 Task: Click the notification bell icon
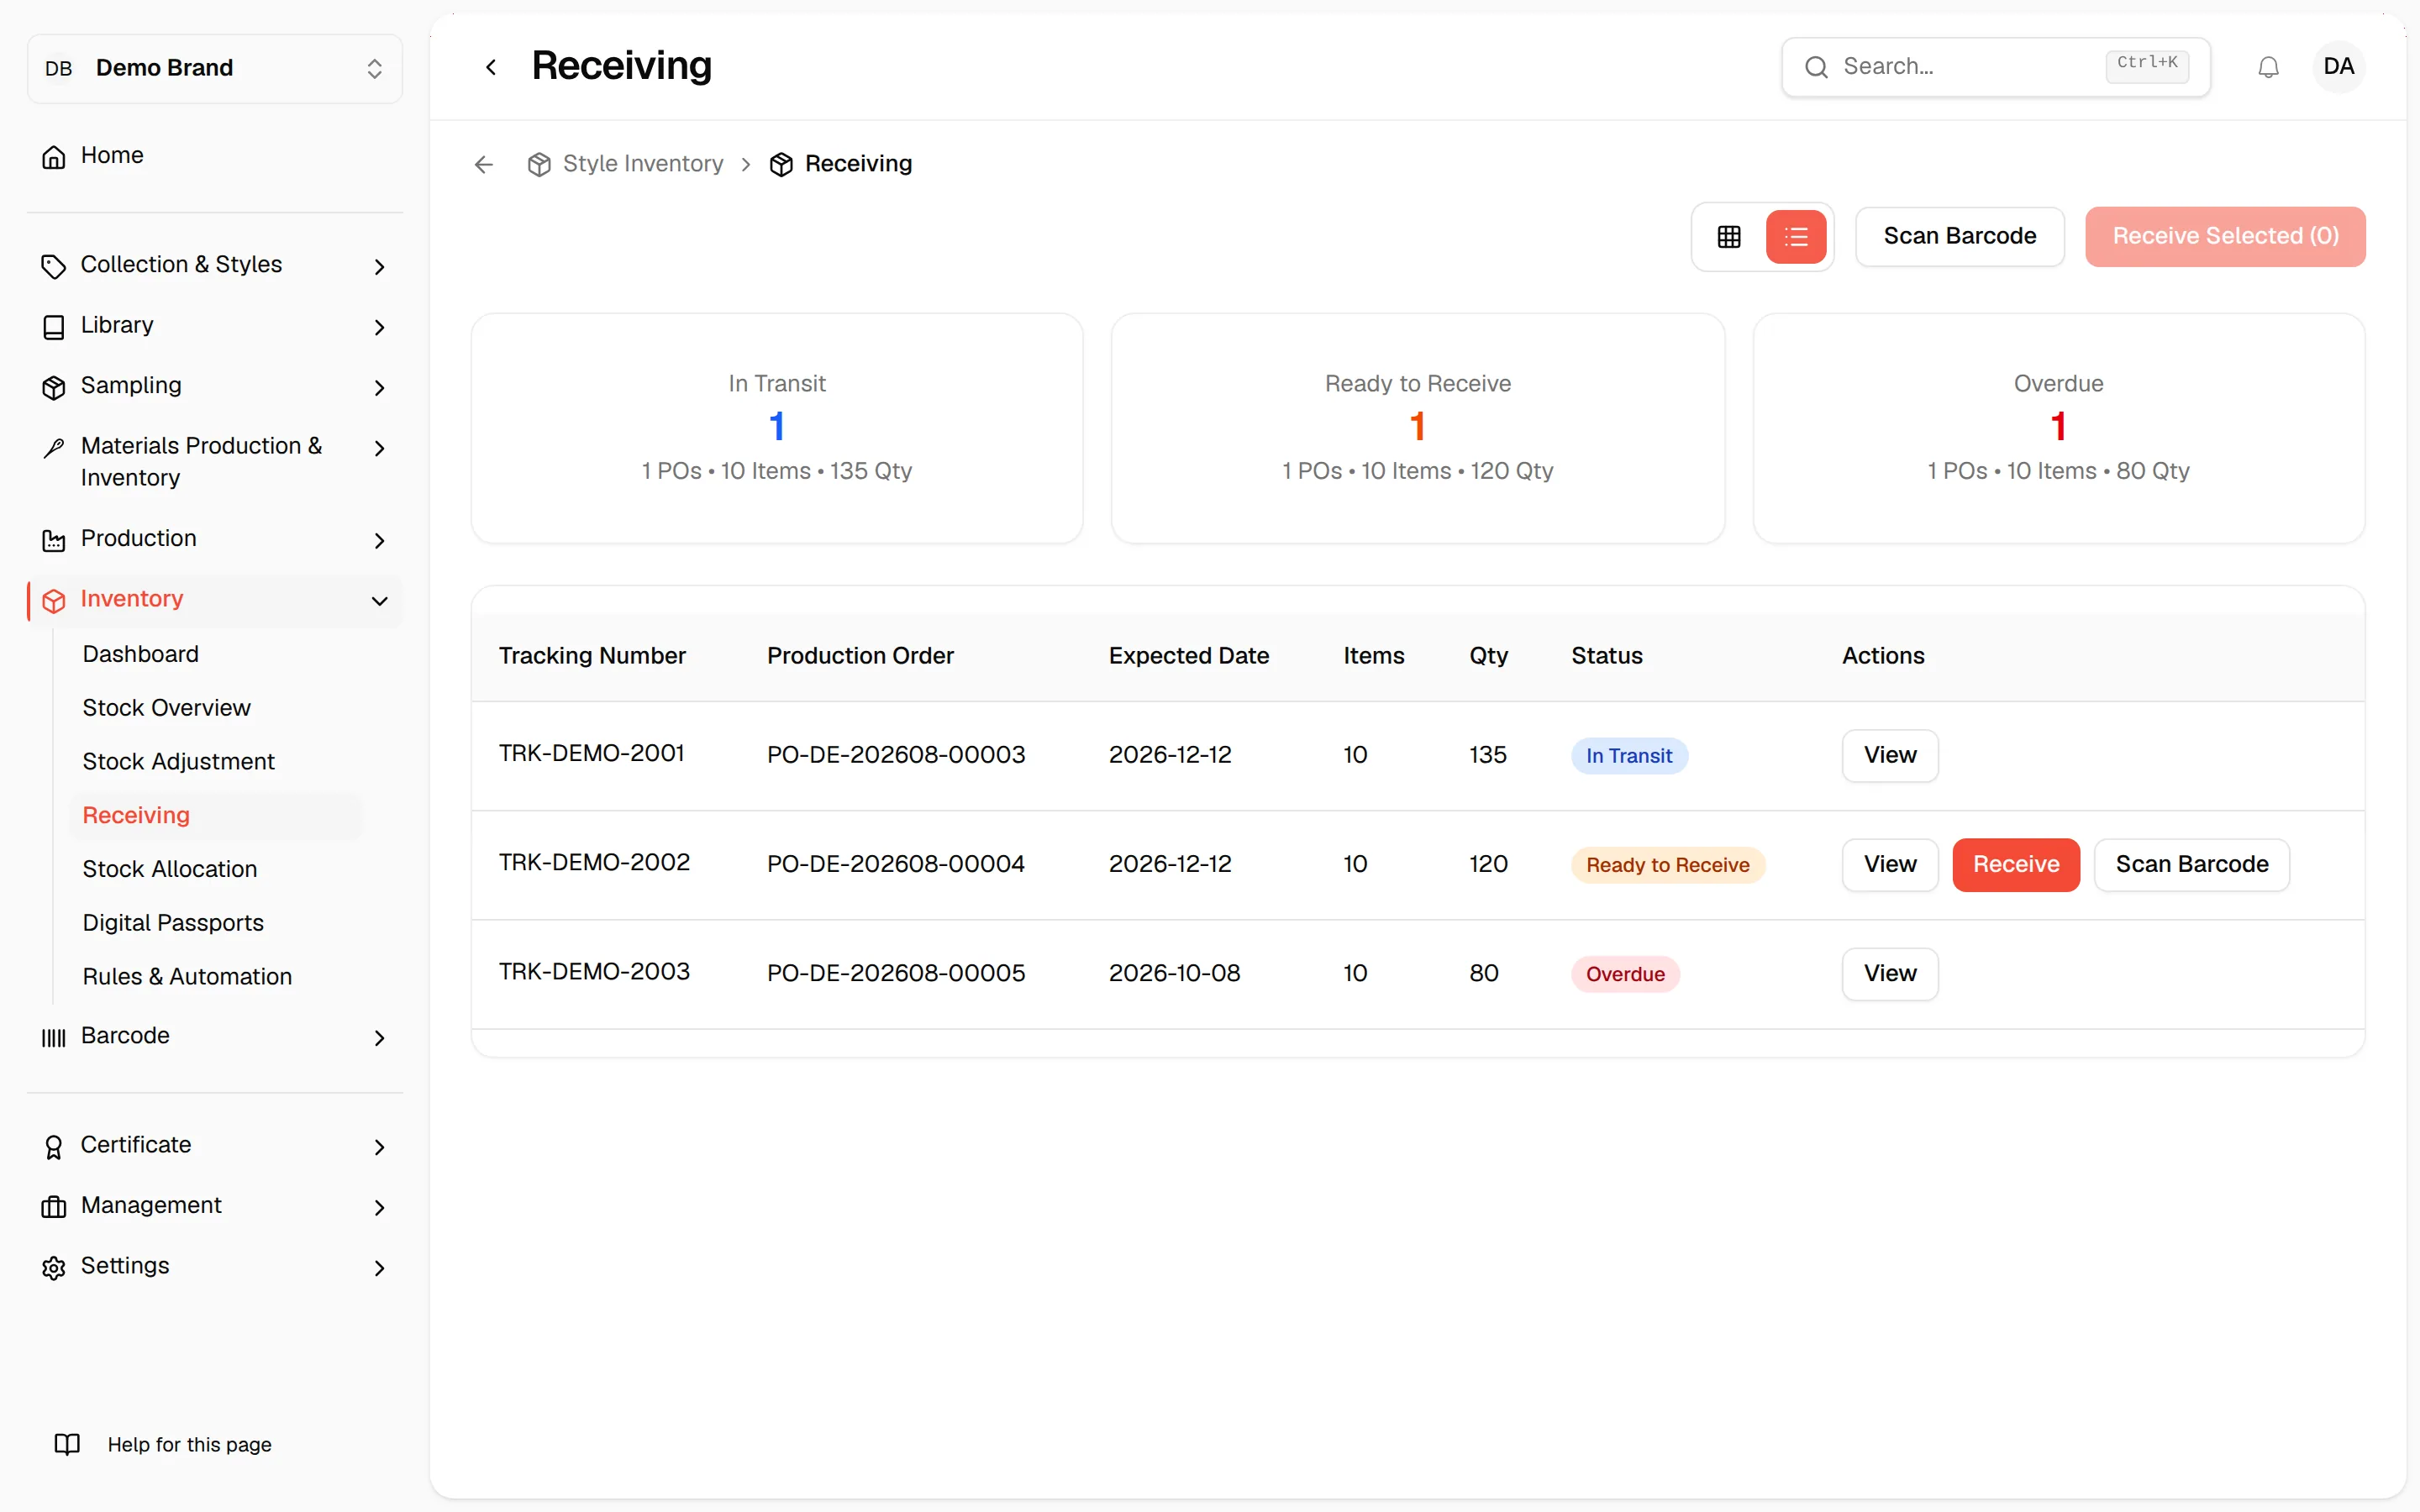coord(2268,67)
